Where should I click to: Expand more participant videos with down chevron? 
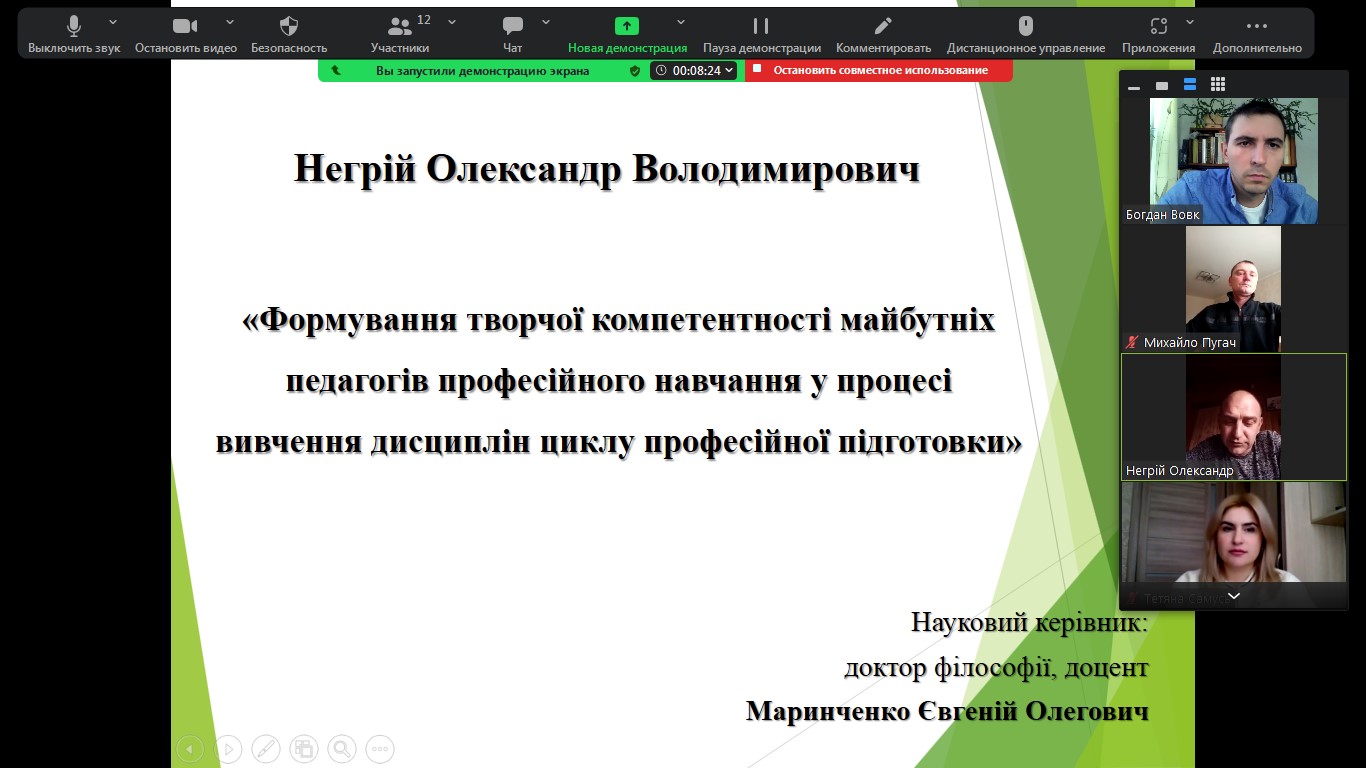pos(1233,596)
